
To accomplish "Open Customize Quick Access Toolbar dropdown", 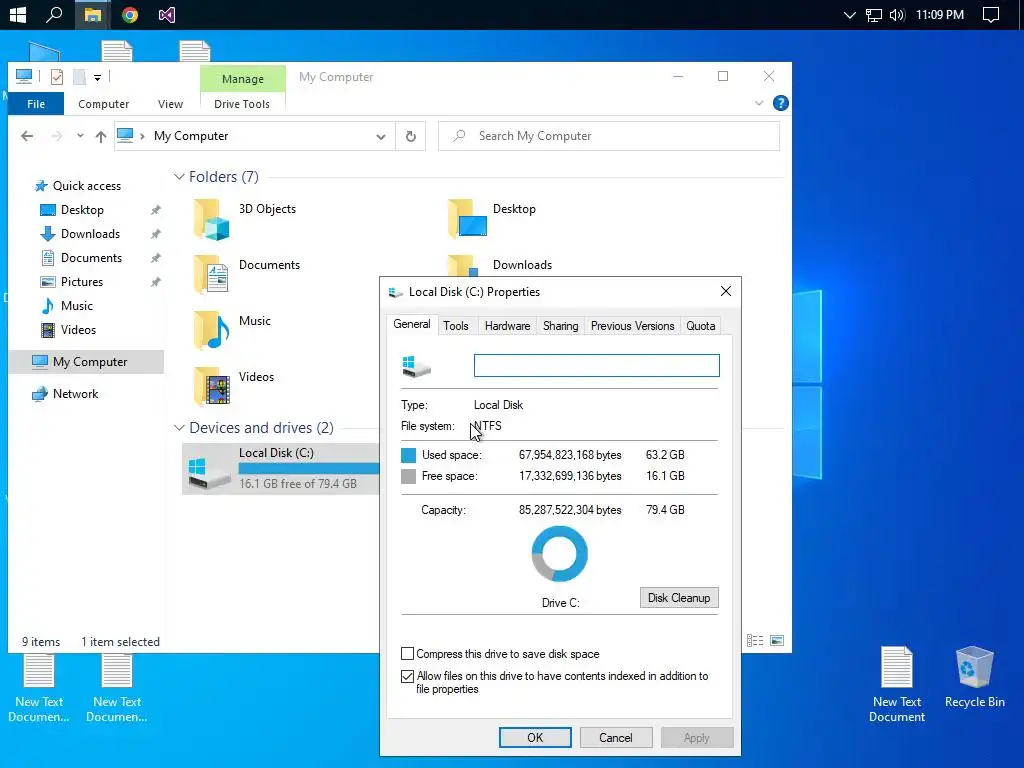I will [x=97, y=78].
